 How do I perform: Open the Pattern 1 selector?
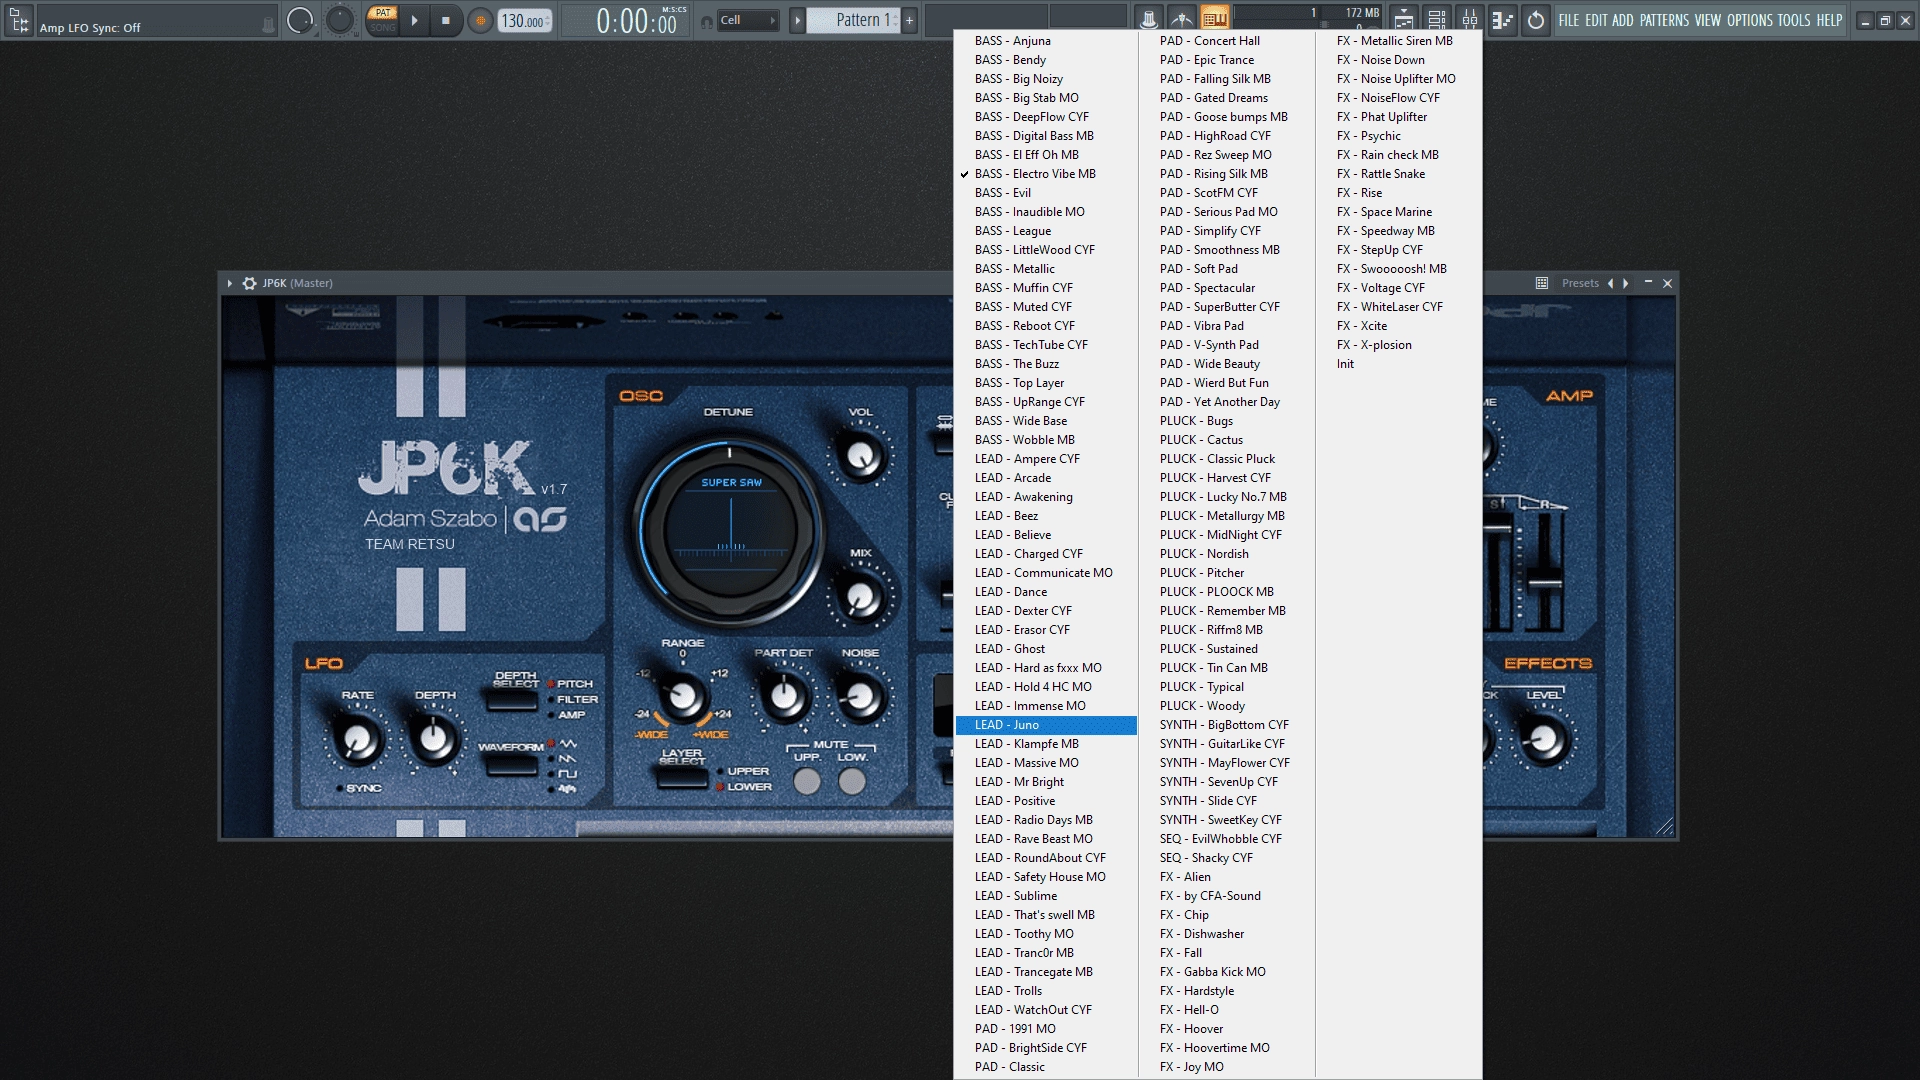[x=854, y=20]
